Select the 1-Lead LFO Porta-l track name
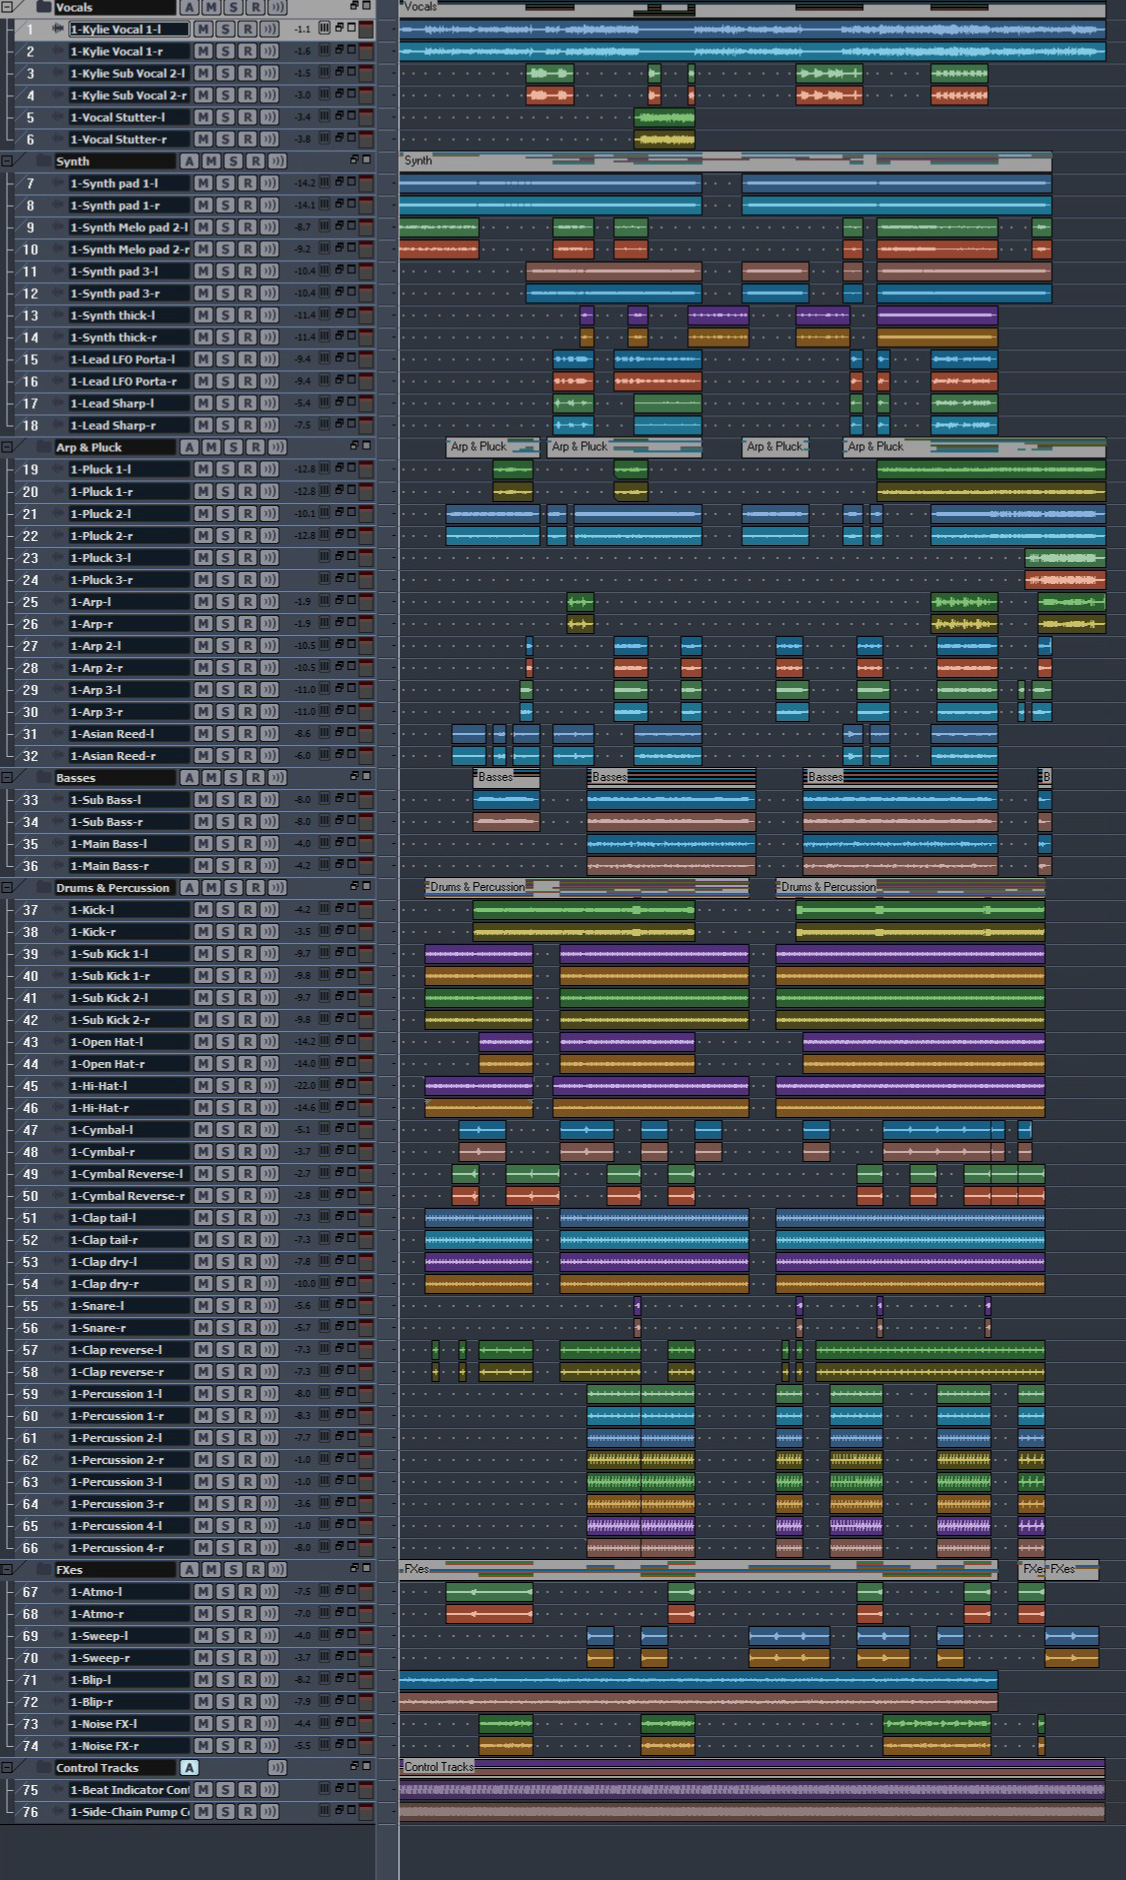This screenshot has width=1126, height=1880. pyautogui.click(x=128, y=359)
